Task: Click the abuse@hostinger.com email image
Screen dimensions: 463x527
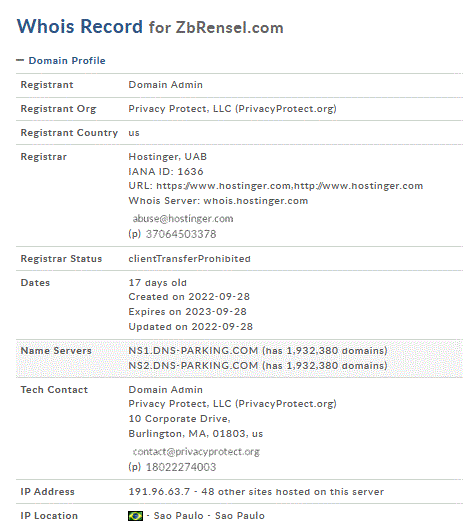Action: point(183,219)
